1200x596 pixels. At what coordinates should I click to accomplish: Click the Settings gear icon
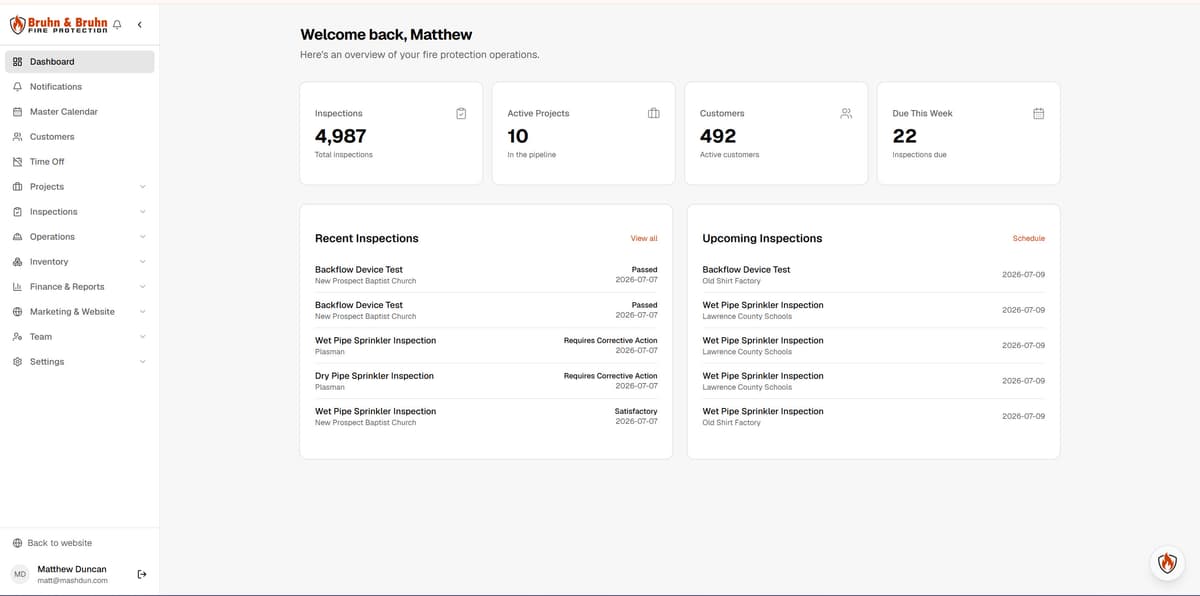pyautogui.click(x=17, y=362)
